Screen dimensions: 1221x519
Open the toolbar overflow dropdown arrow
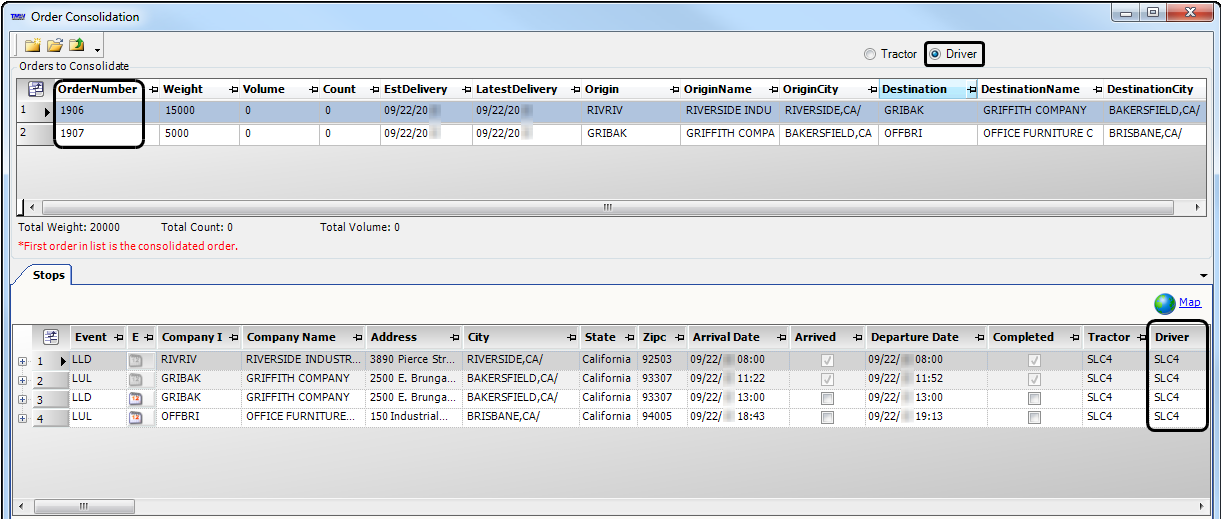tap(97, 49)
